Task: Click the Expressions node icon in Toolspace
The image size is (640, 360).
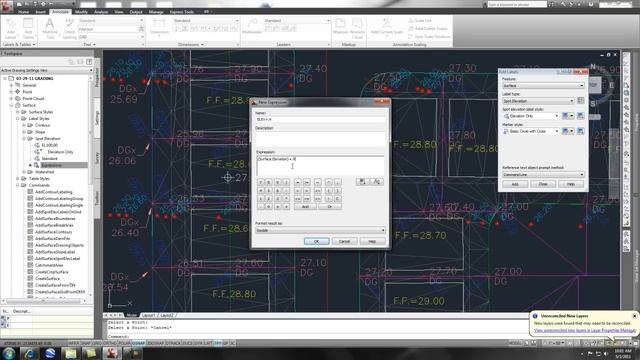Action: click(x=36, y=165)
